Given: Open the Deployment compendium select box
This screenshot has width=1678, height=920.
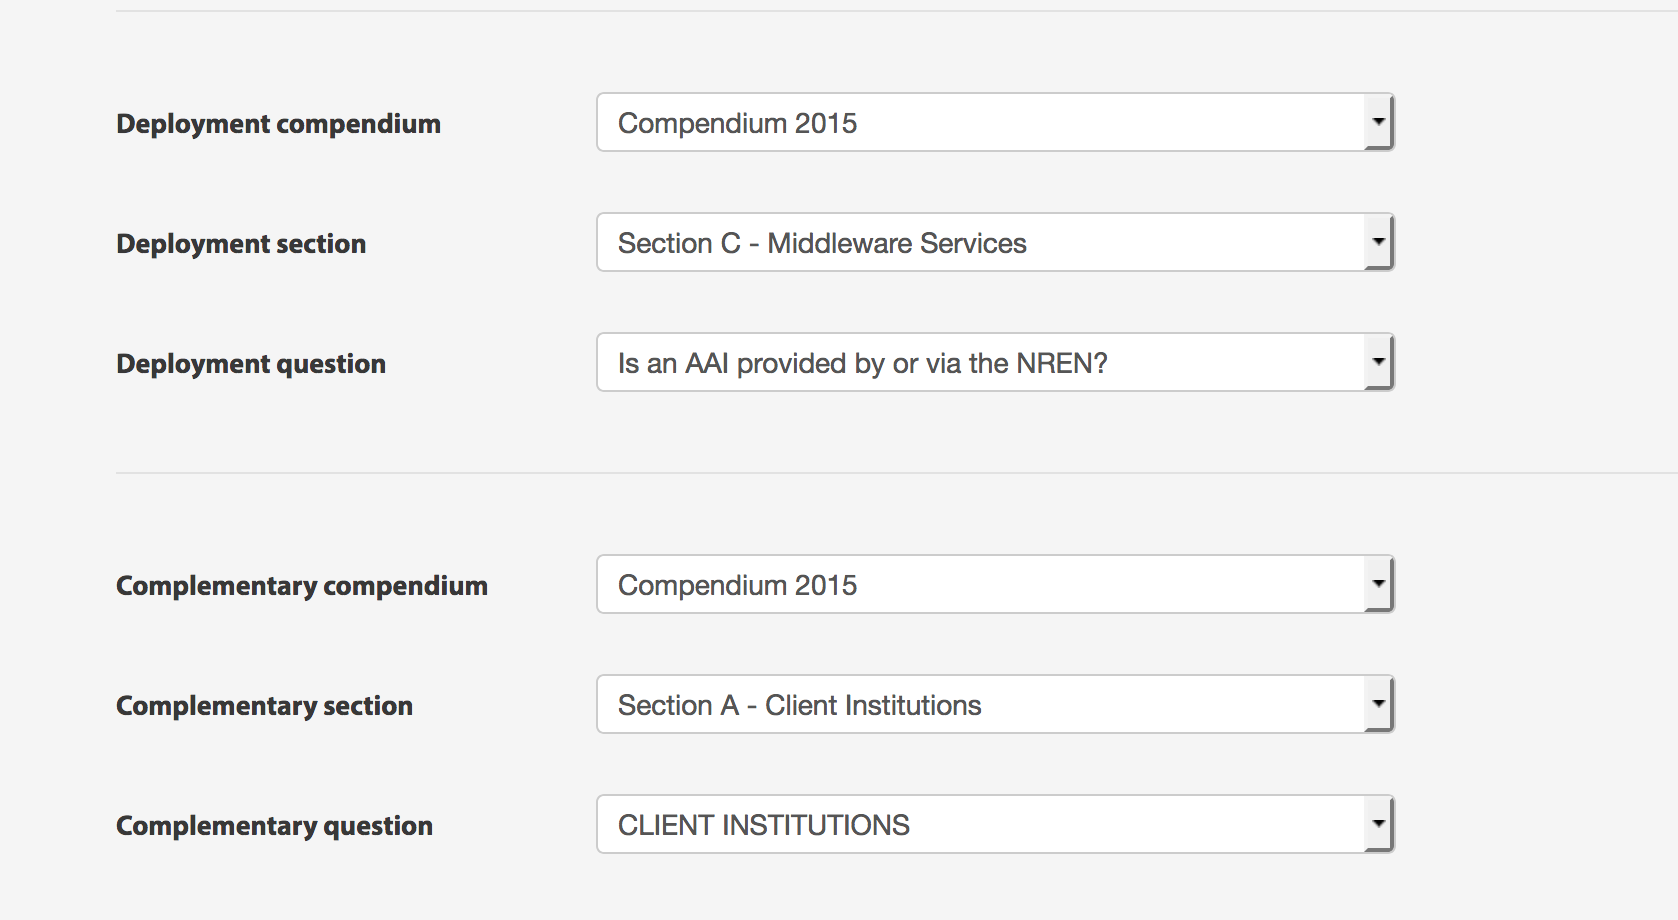Looking at the screenshot, I should [x=980, y=122].
